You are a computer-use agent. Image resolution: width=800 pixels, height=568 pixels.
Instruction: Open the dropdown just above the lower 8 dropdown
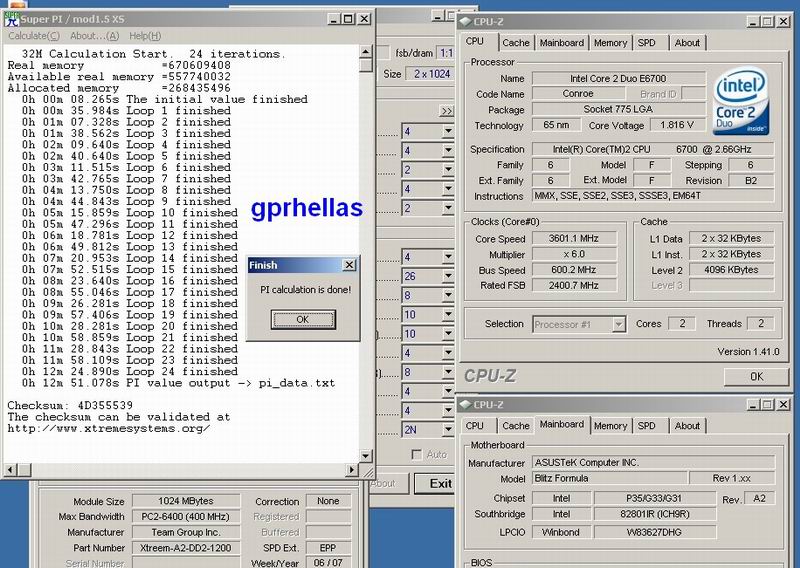click(428, 353)
